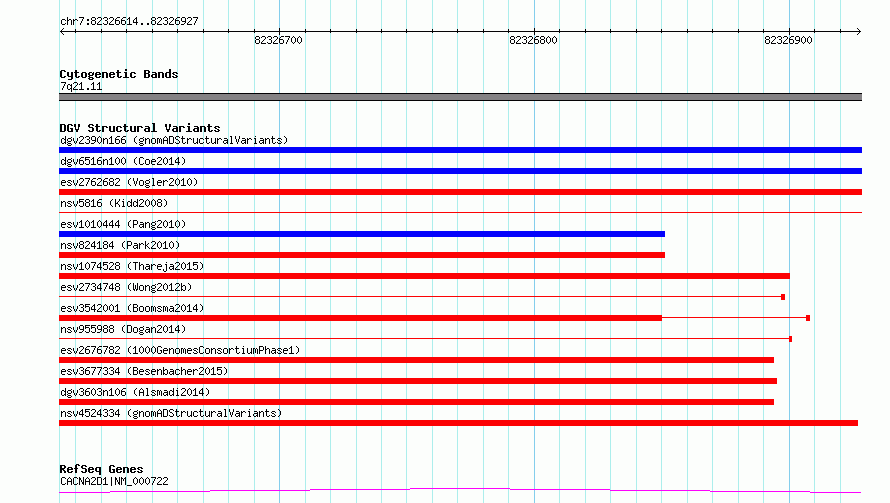Select dgv3603n106 (Alsmadi2014) label
The image size is (890, 503).
pos(135,392)
